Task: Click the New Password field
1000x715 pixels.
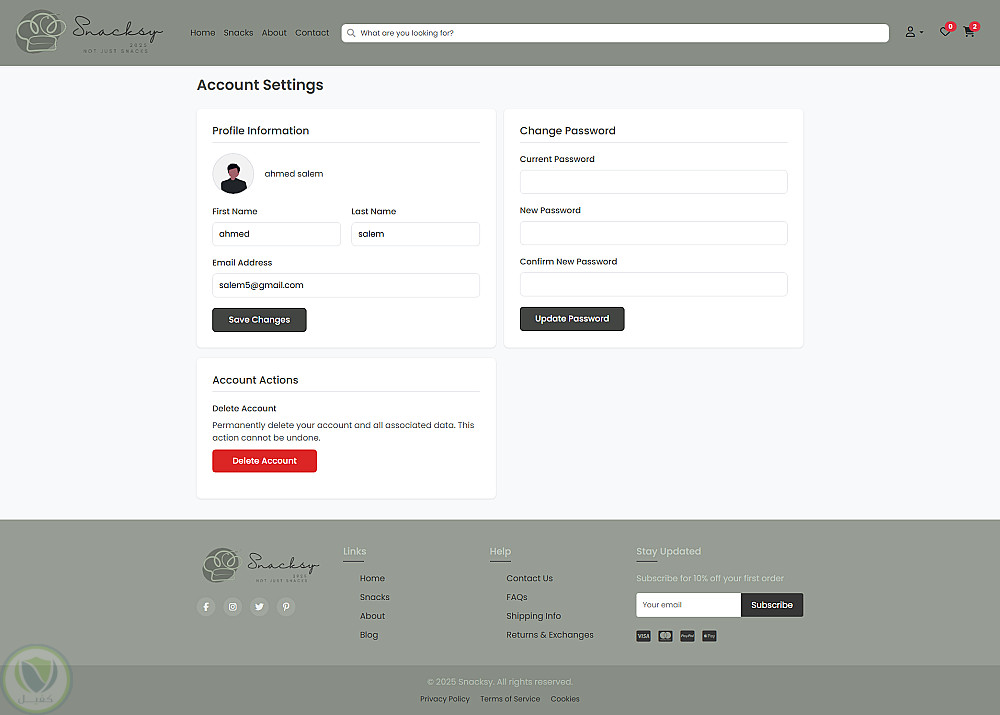Action: tap(653, 233)
